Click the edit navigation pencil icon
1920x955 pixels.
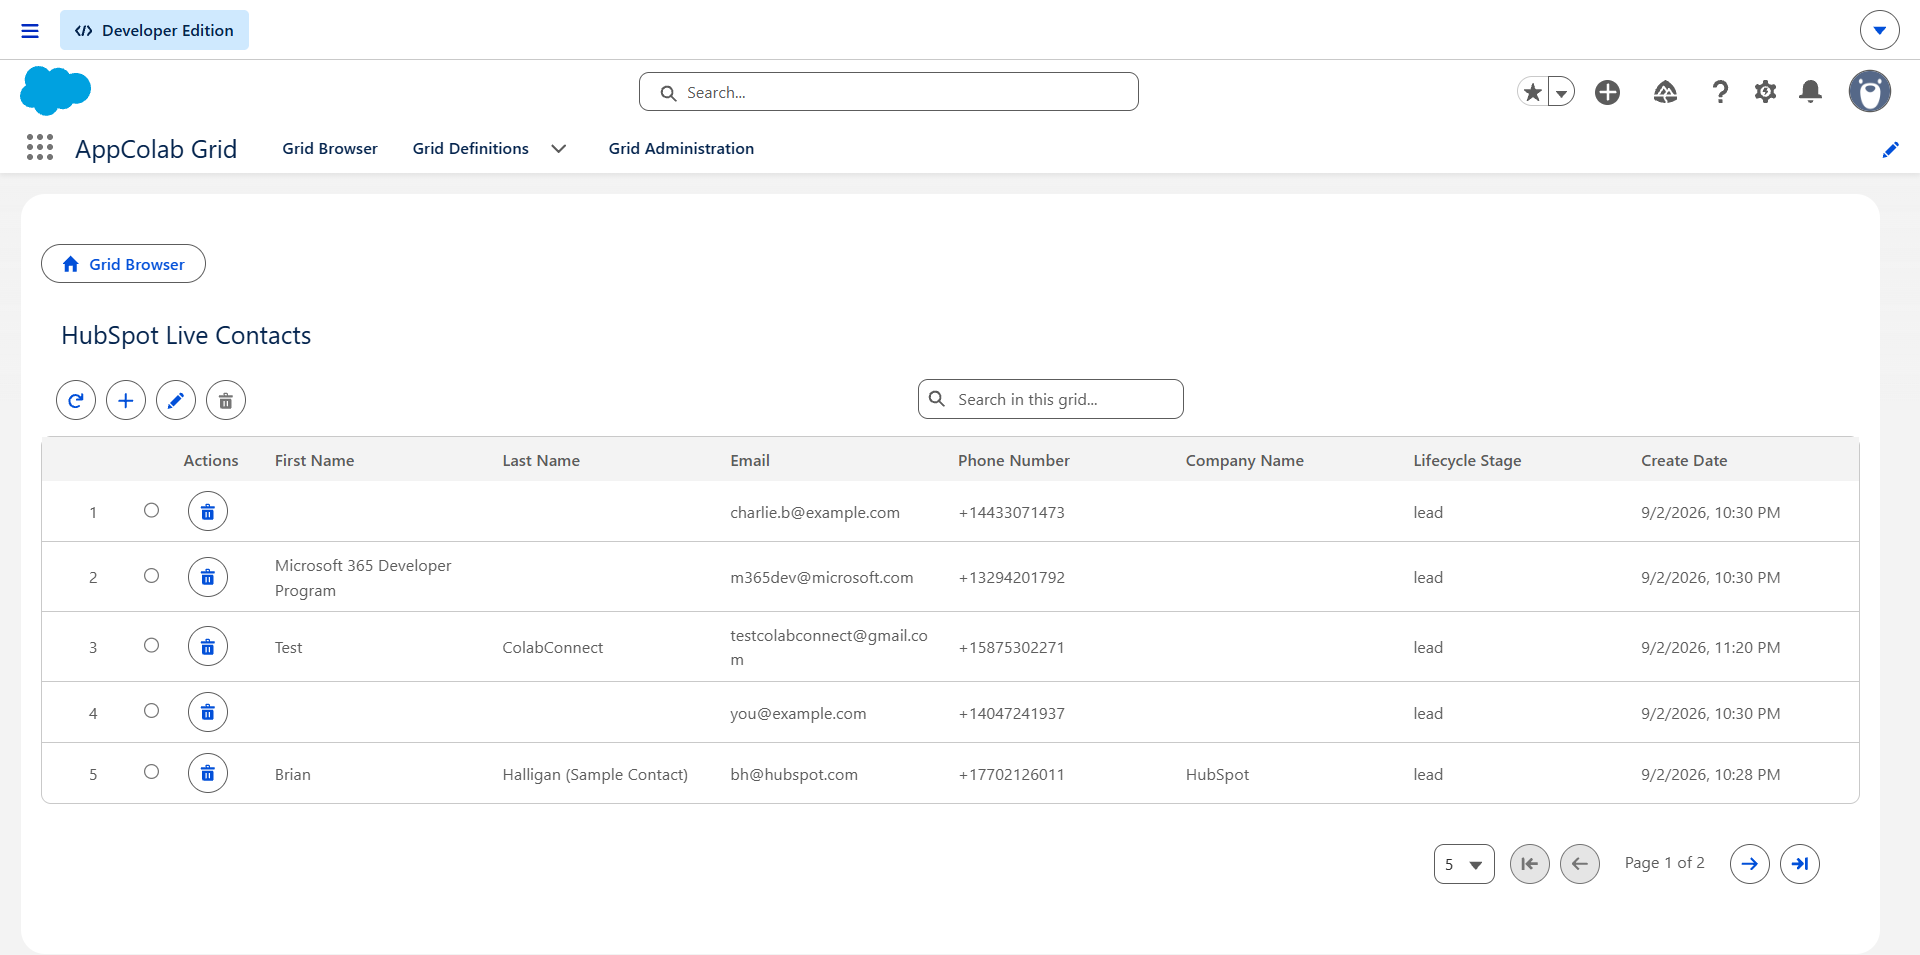[x=1890, y=149]
